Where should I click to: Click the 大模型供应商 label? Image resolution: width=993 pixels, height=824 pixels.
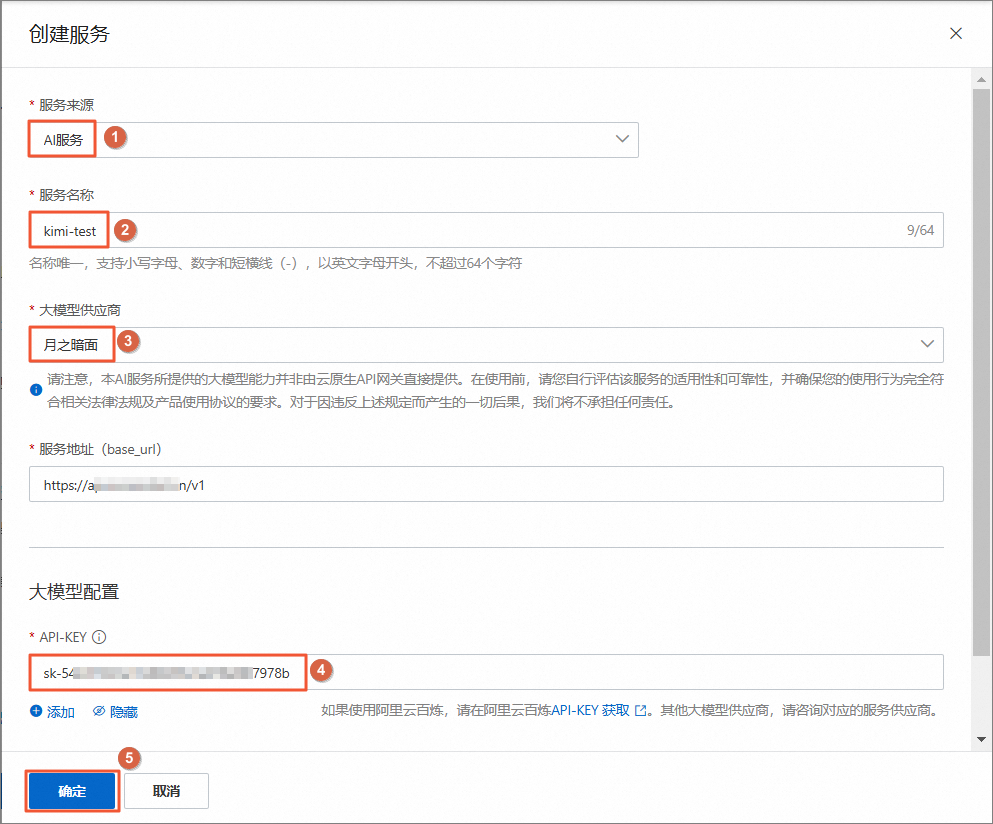click(x=80, y=310)
